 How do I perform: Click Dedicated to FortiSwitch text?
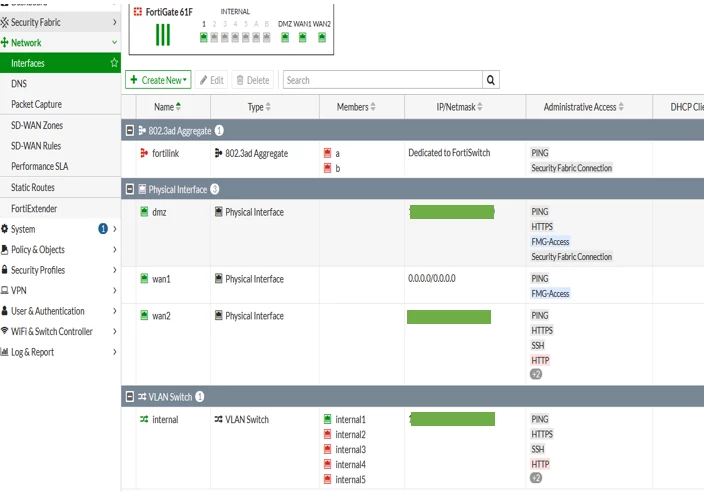(449, 153)
